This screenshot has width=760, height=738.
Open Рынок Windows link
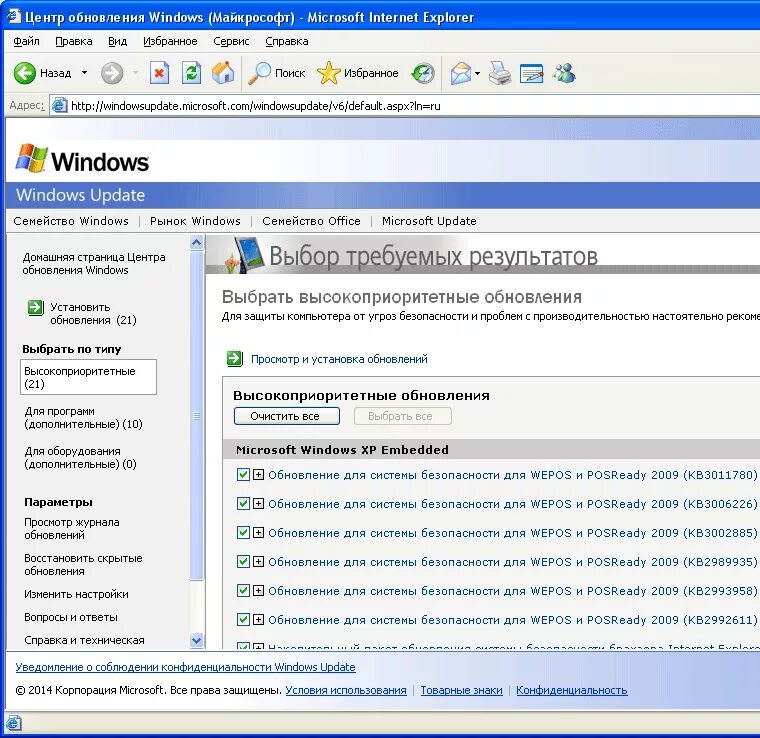tap(195, 221)
